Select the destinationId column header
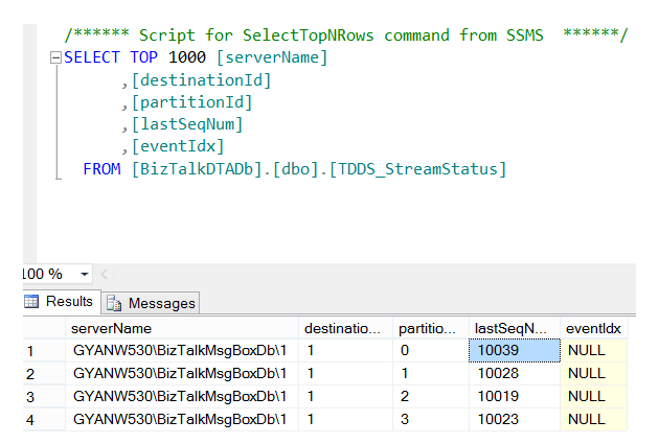 (x=346, y=328)
